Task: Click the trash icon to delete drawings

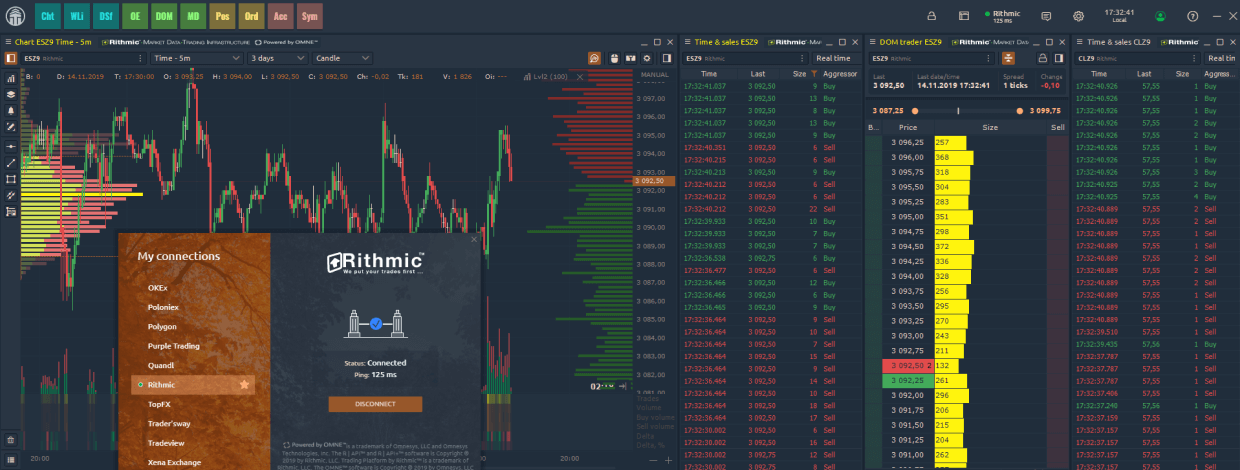Action: tap(11, 439)
